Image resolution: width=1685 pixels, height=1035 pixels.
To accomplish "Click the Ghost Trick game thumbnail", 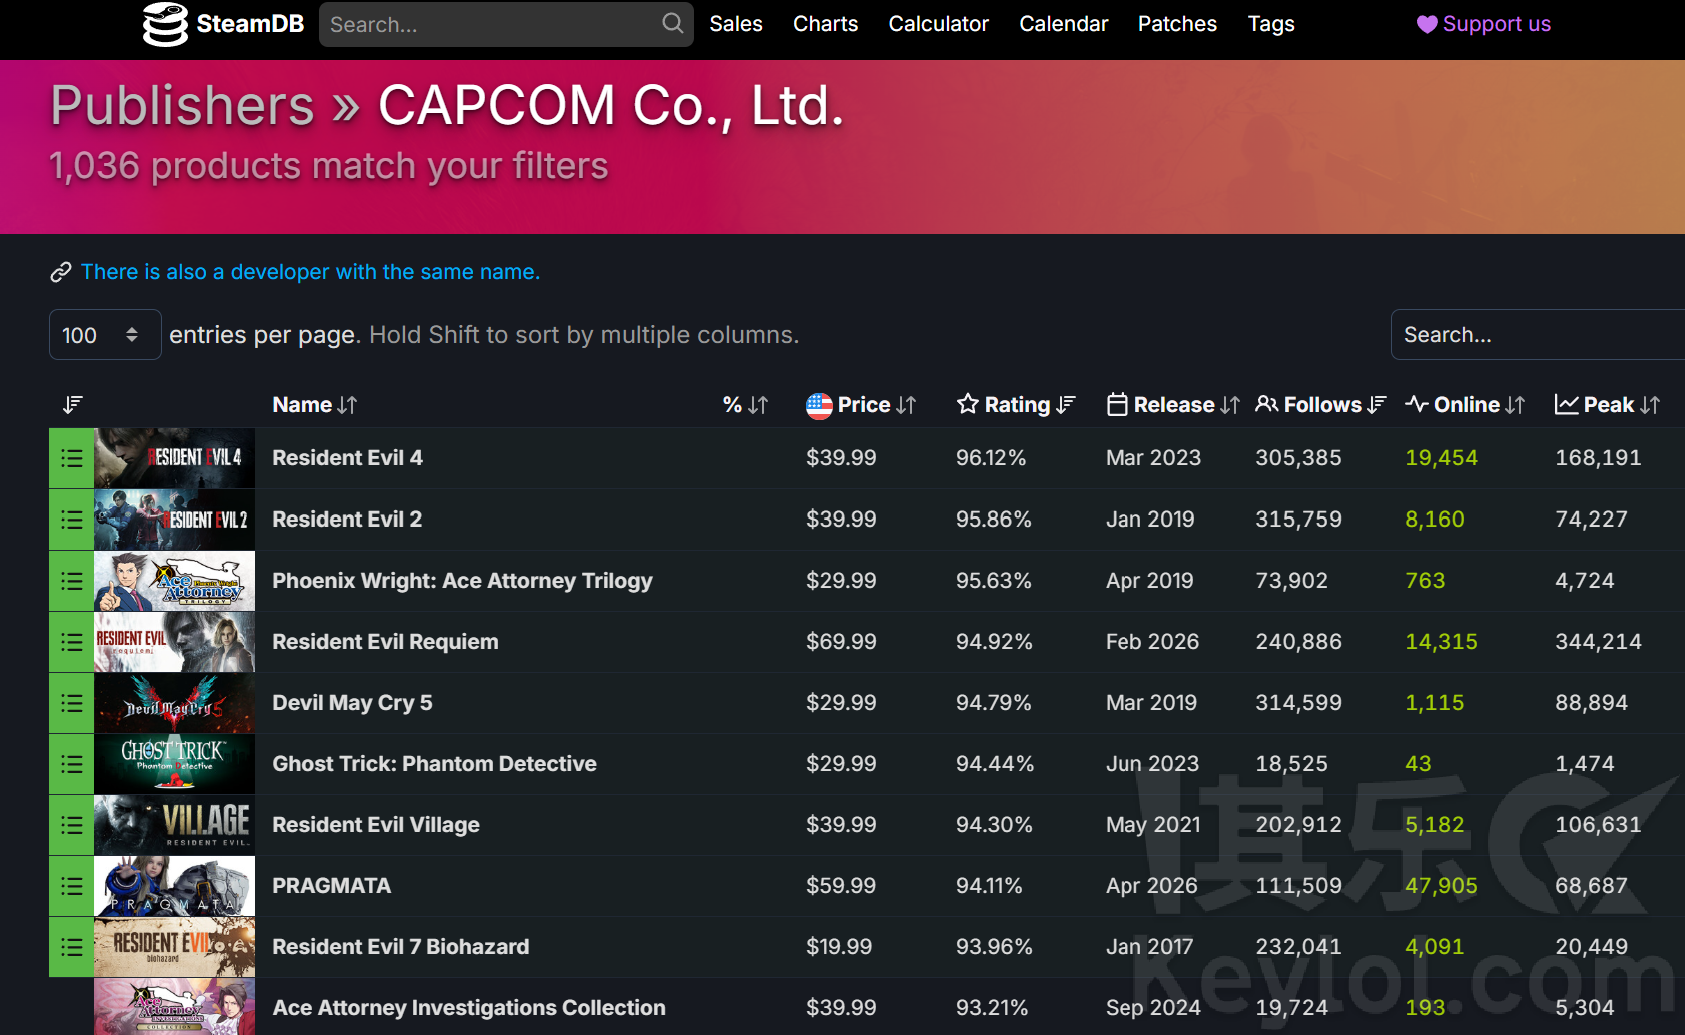I will pos(174,764).
